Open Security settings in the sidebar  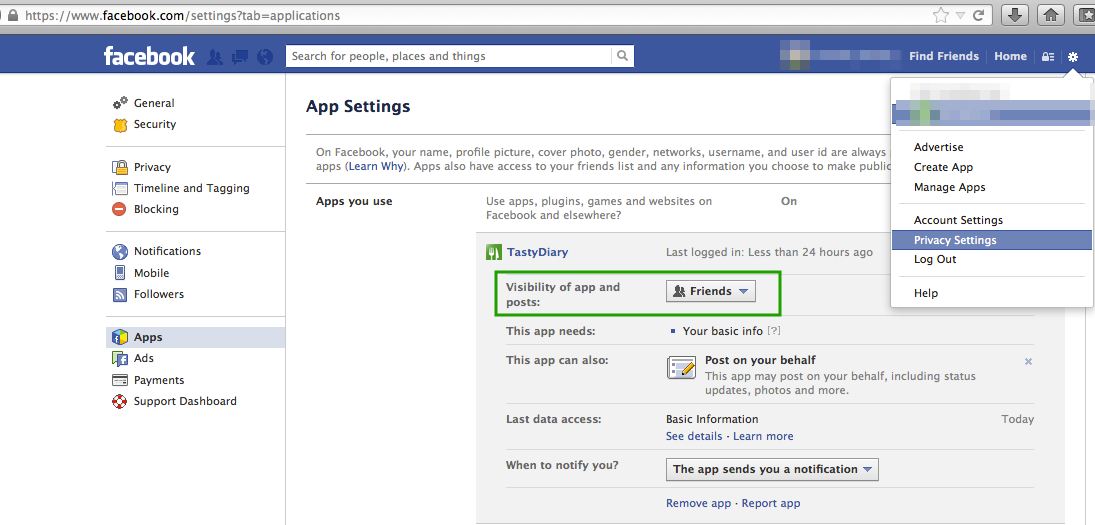155,125
